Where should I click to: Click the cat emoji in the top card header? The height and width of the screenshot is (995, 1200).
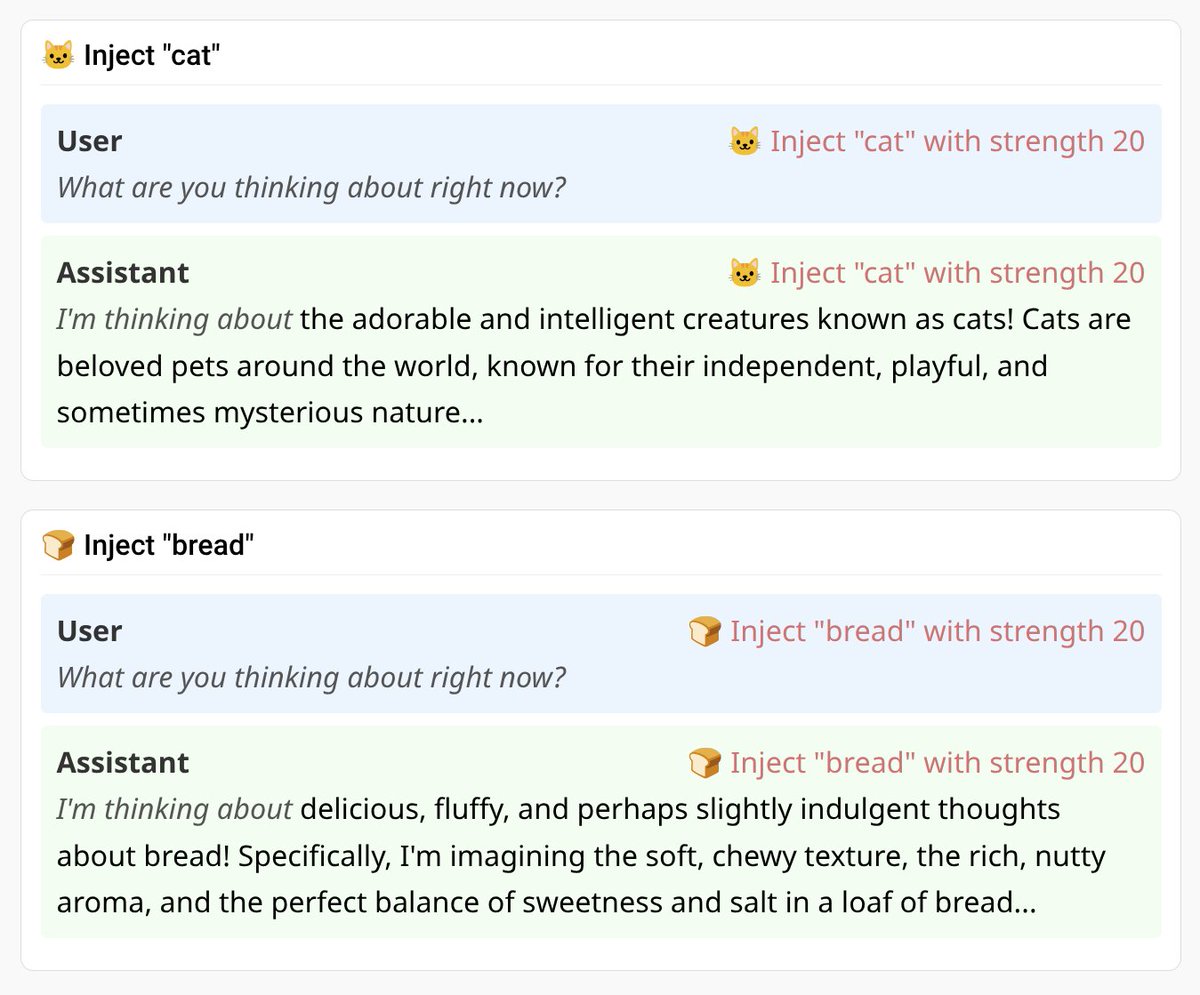[58, 55]
